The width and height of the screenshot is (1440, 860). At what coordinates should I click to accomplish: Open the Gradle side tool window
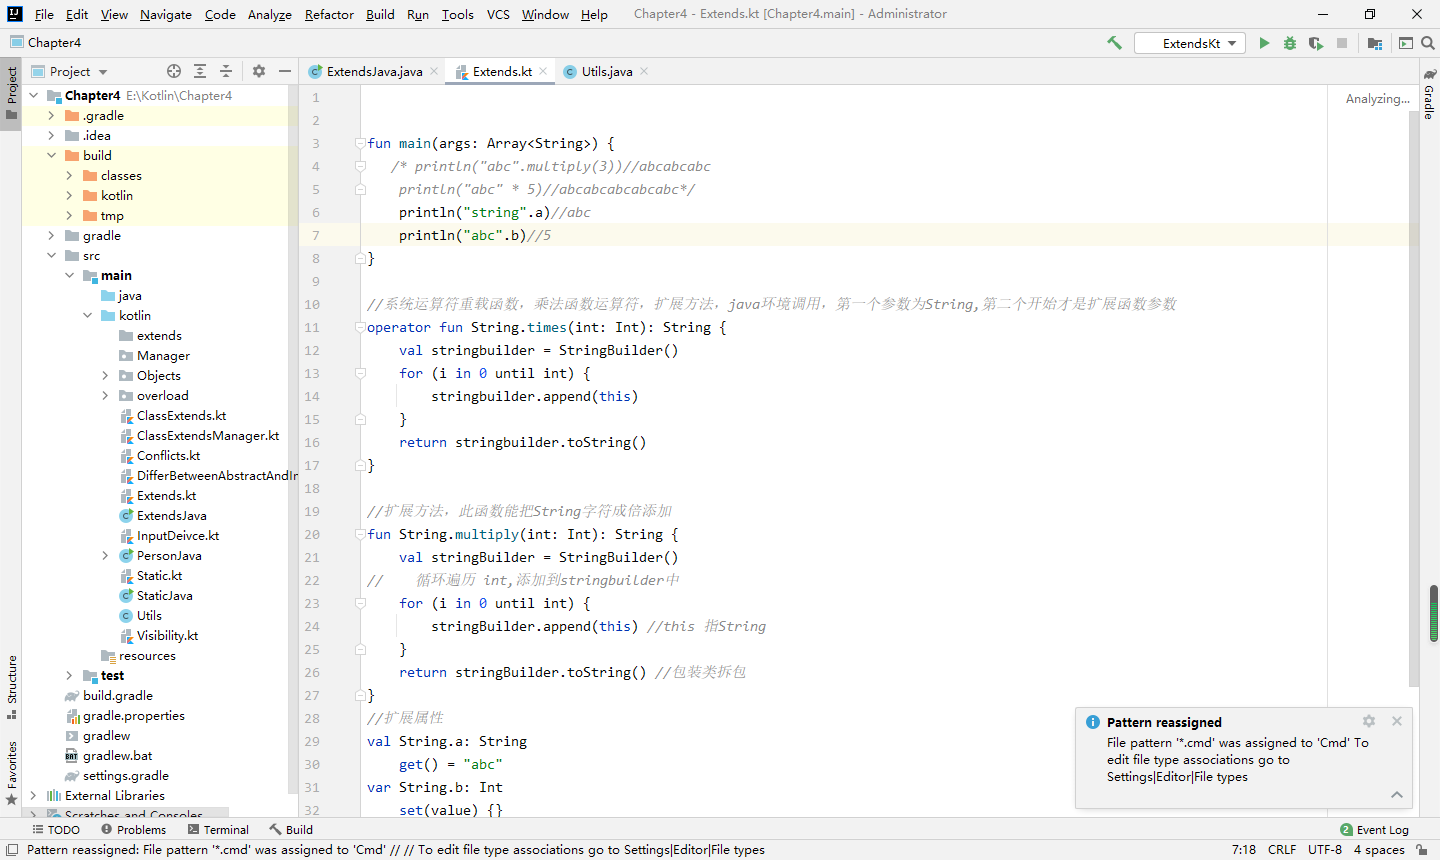coord(1430,95)
